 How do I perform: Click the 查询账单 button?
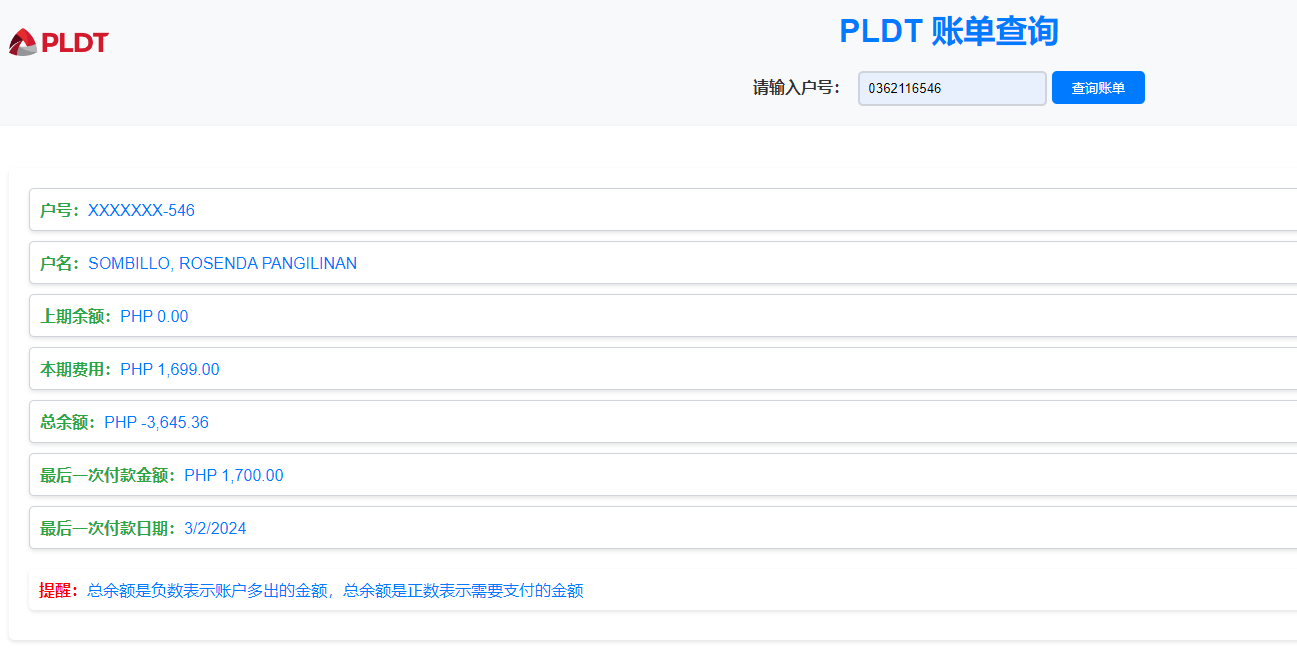click(1098, 88)
